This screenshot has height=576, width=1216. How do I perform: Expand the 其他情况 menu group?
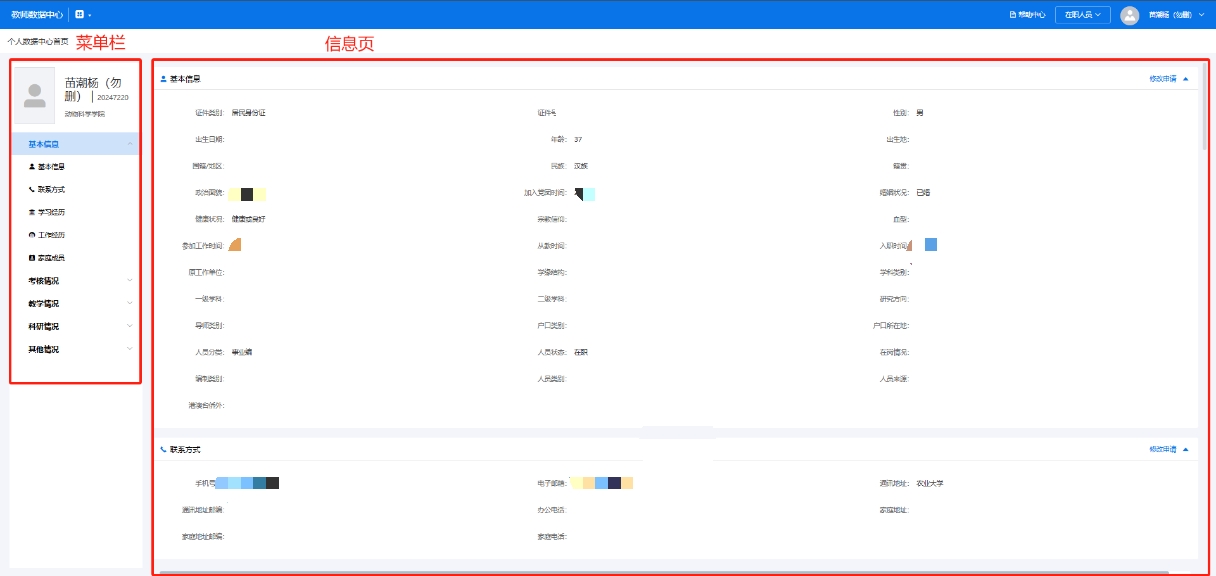[130, 349]
